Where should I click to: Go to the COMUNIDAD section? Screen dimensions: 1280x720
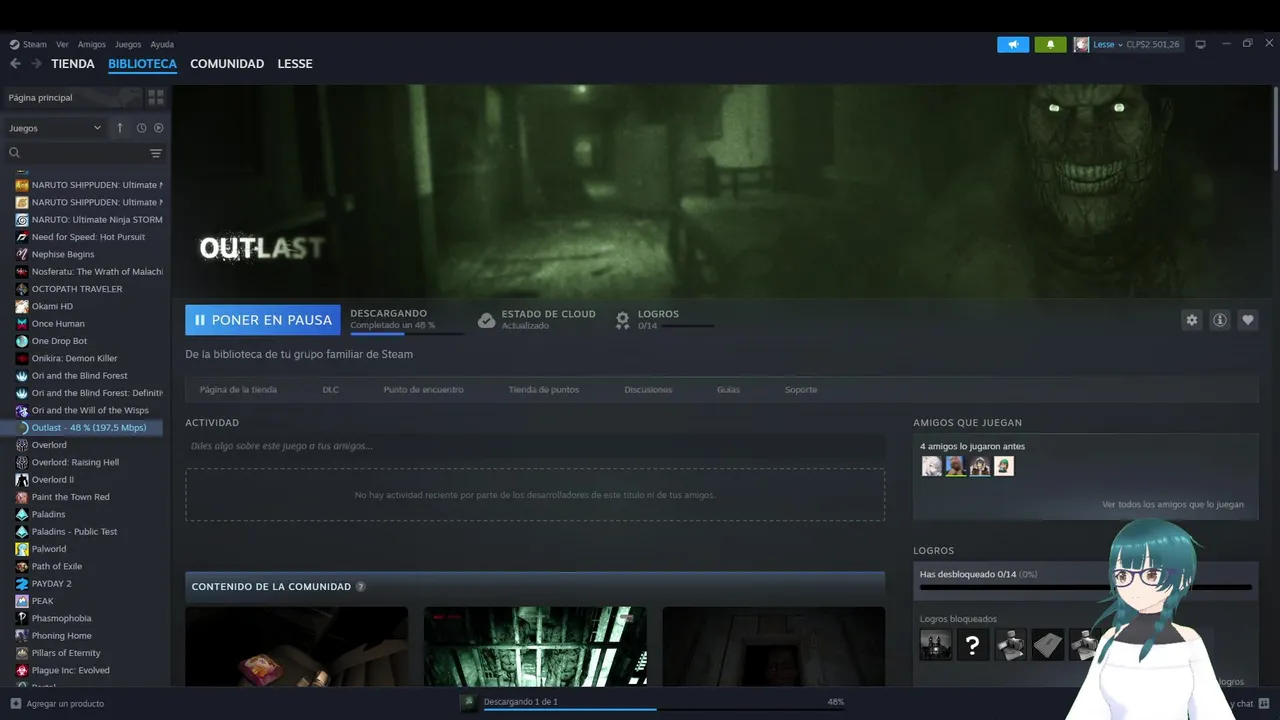(x=227, y=64)
